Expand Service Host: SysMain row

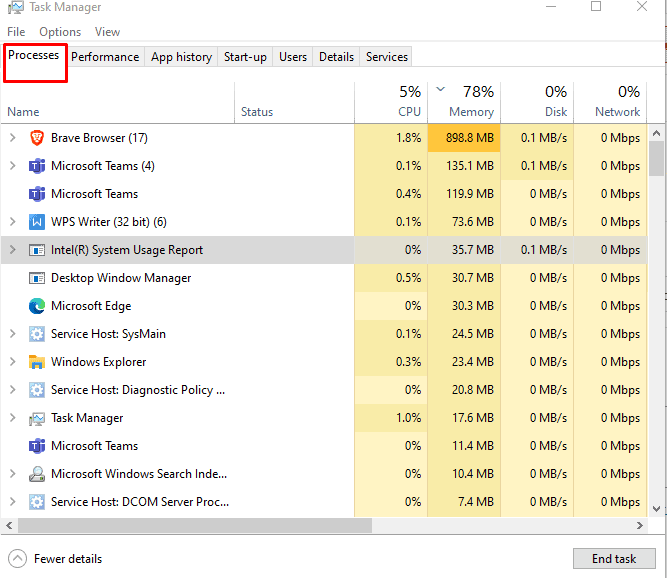(x=12, y=334)
